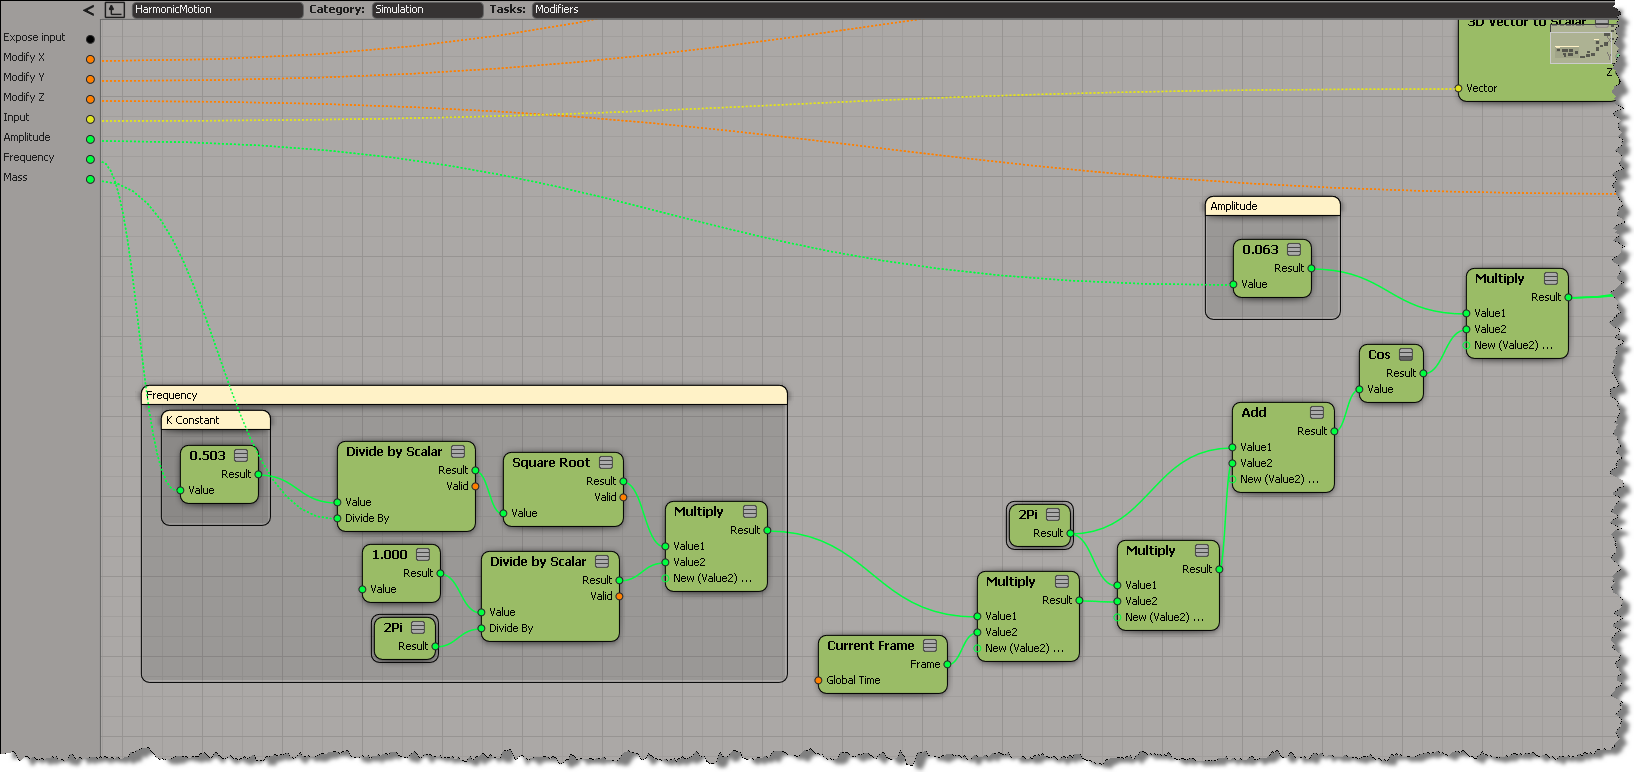
Task: Open menu icon on the 0.063 node
Action: [x=1294, y=250]
